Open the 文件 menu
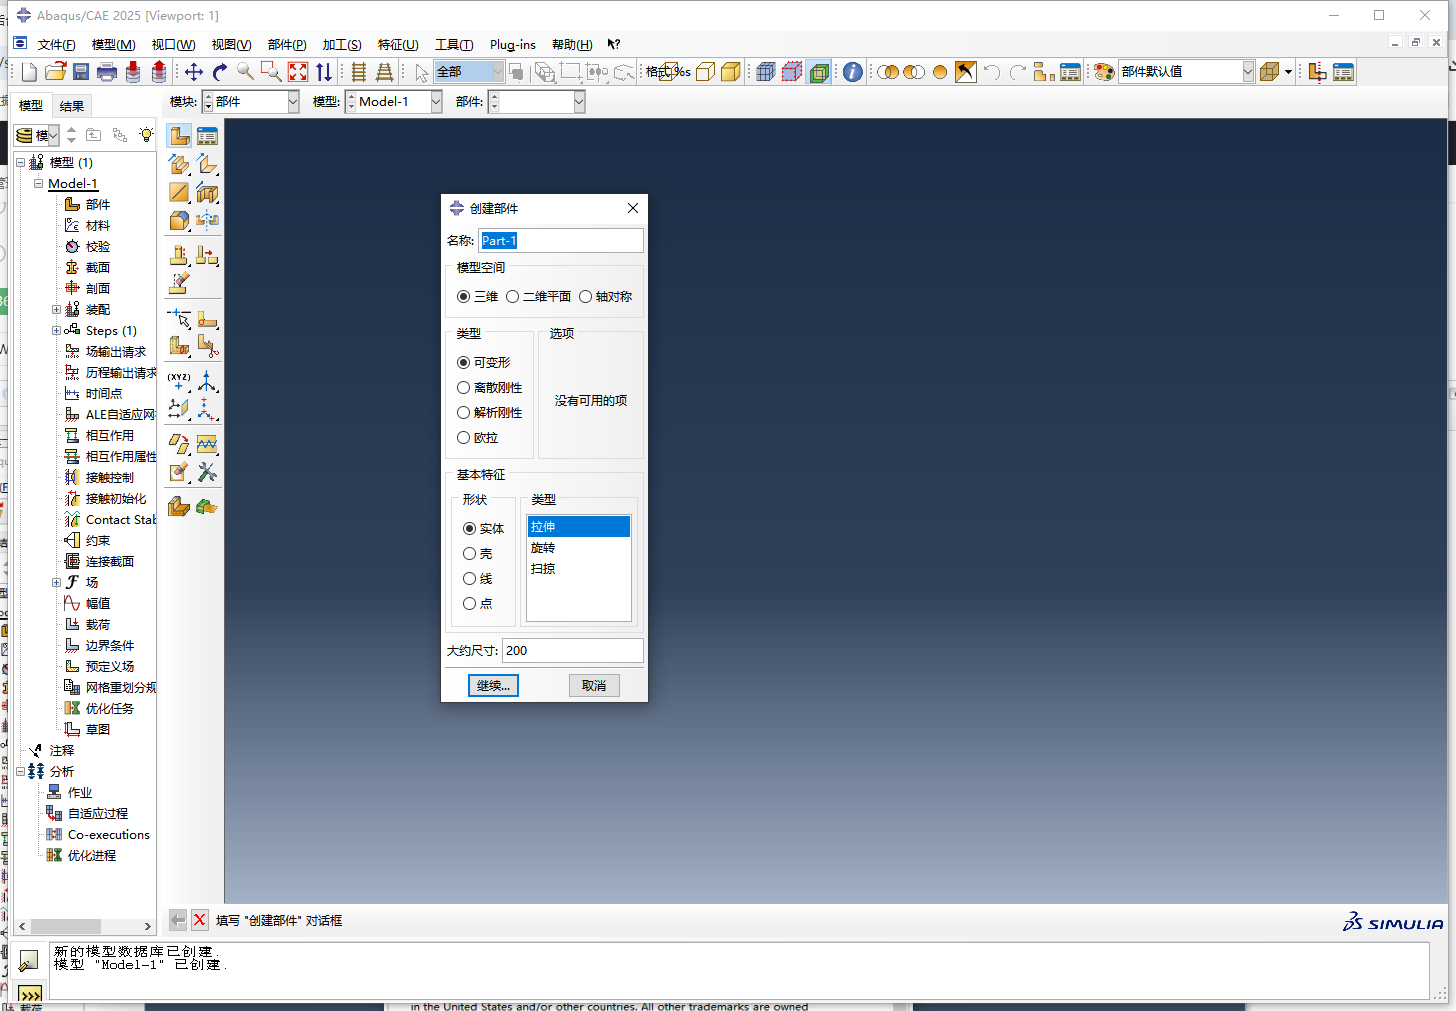The width and height of the screenshot is (1456, 1011). point(56,44)
